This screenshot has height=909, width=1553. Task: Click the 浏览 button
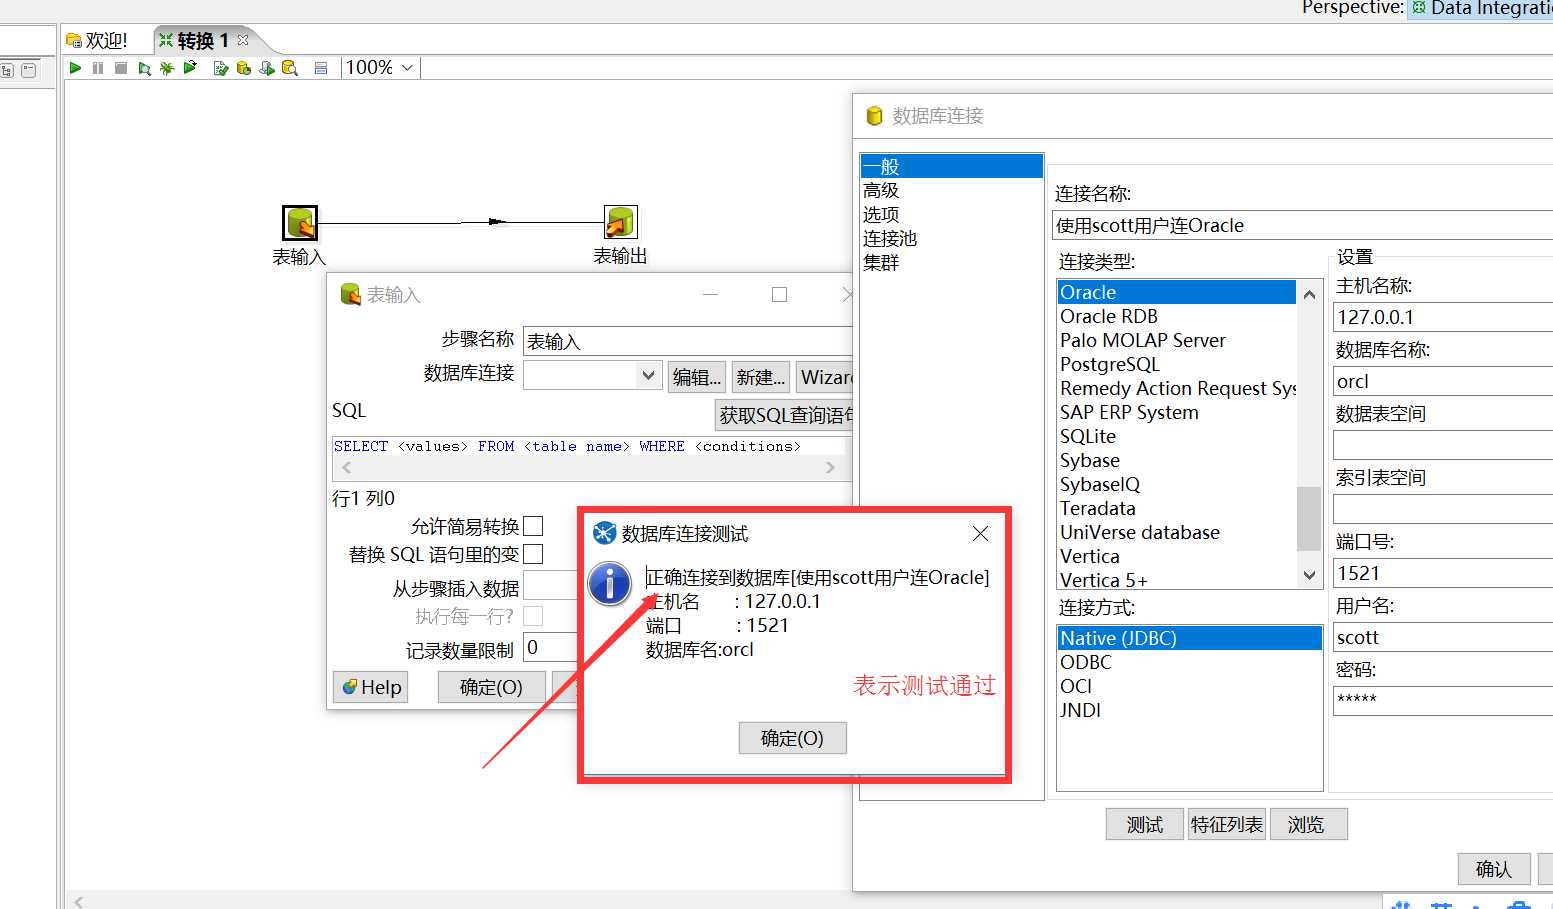coord(1308,824)
